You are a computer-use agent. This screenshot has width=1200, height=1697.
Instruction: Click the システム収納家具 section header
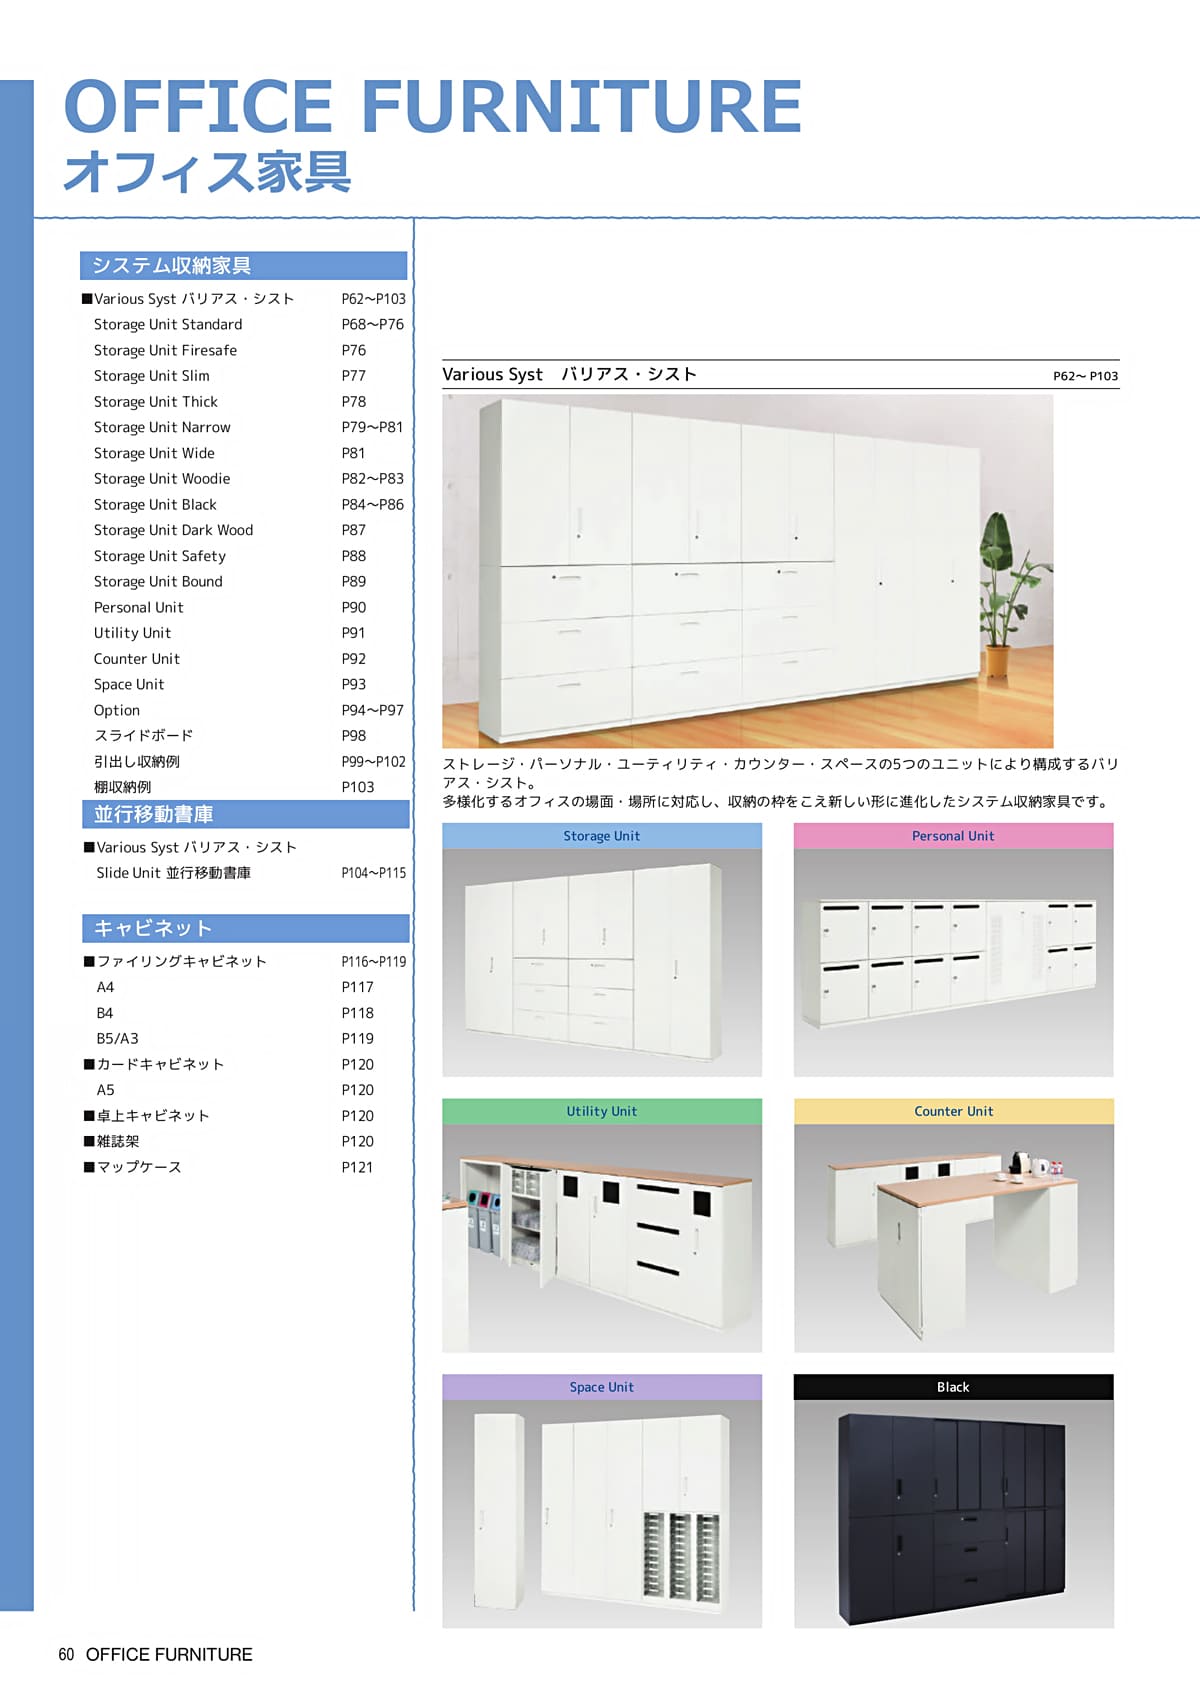click(x=243, y=266)
